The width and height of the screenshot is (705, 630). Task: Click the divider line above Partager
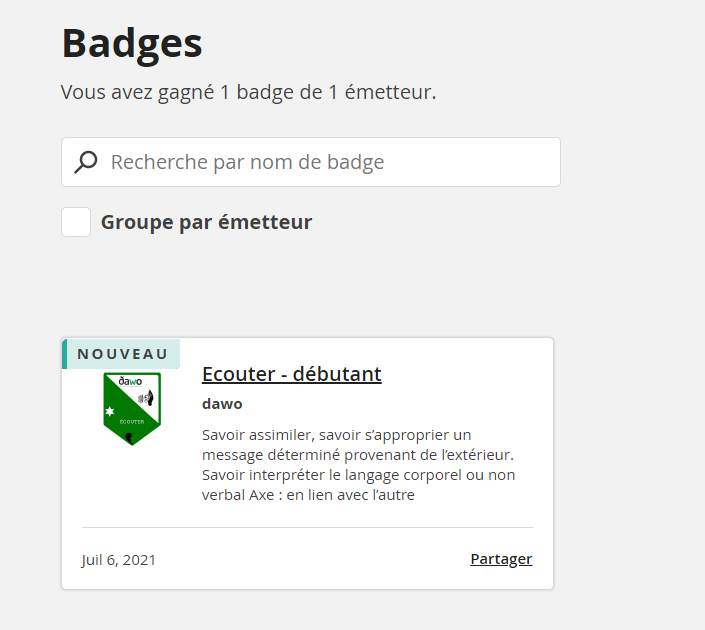[307, 527]
